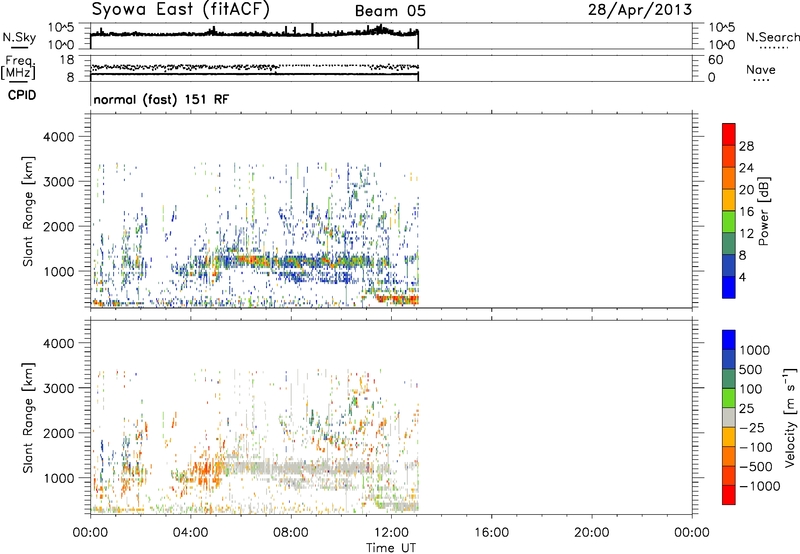Click the '16:00' time axis label
Viewport: 800px width, 554px height.
tap(491, 533)
